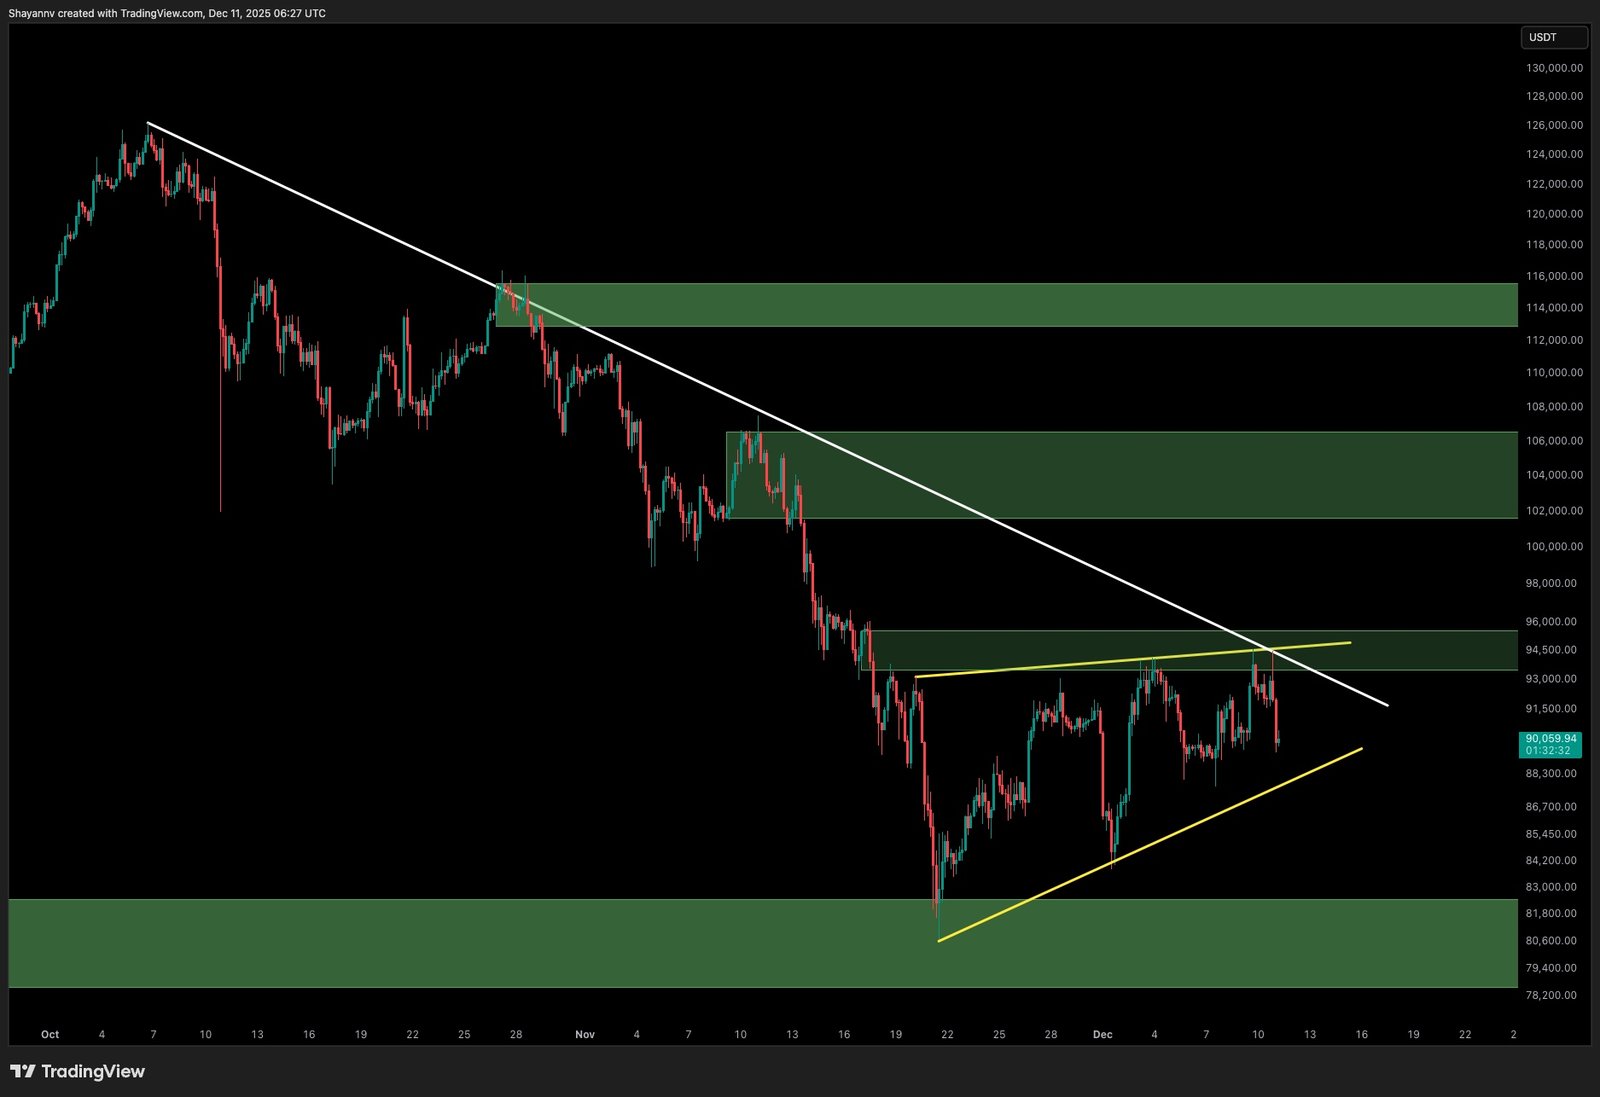Select the 110,000.00 price axis label
The height and width of the screenshot is (1097, 1600).
coord(1554,372)
